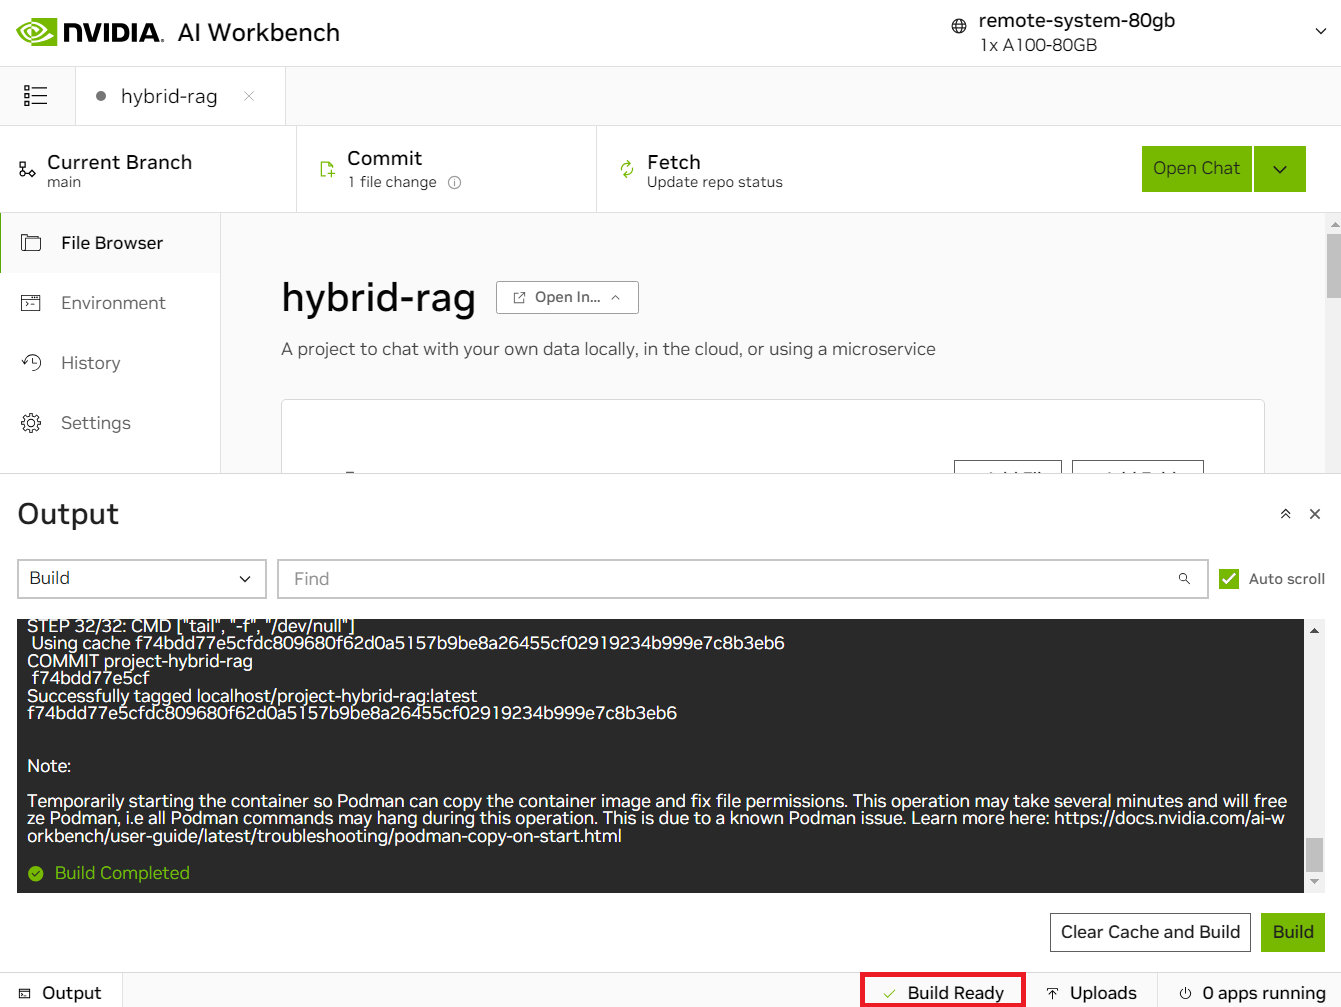Viewport: 1341px width, 1007px height.
Task: Click the Podman troubleshooting docs URL
Action: pyautogui.click(x=656, y=827)
